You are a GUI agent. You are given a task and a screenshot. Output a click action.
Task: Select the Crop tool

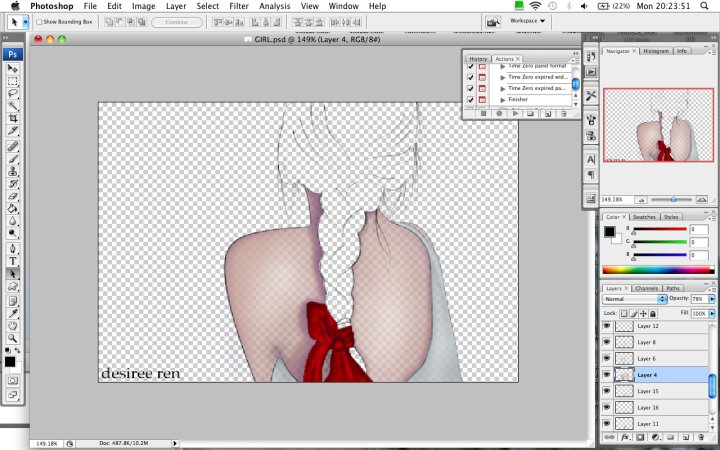pyautogui.click(x=12, y=118)
